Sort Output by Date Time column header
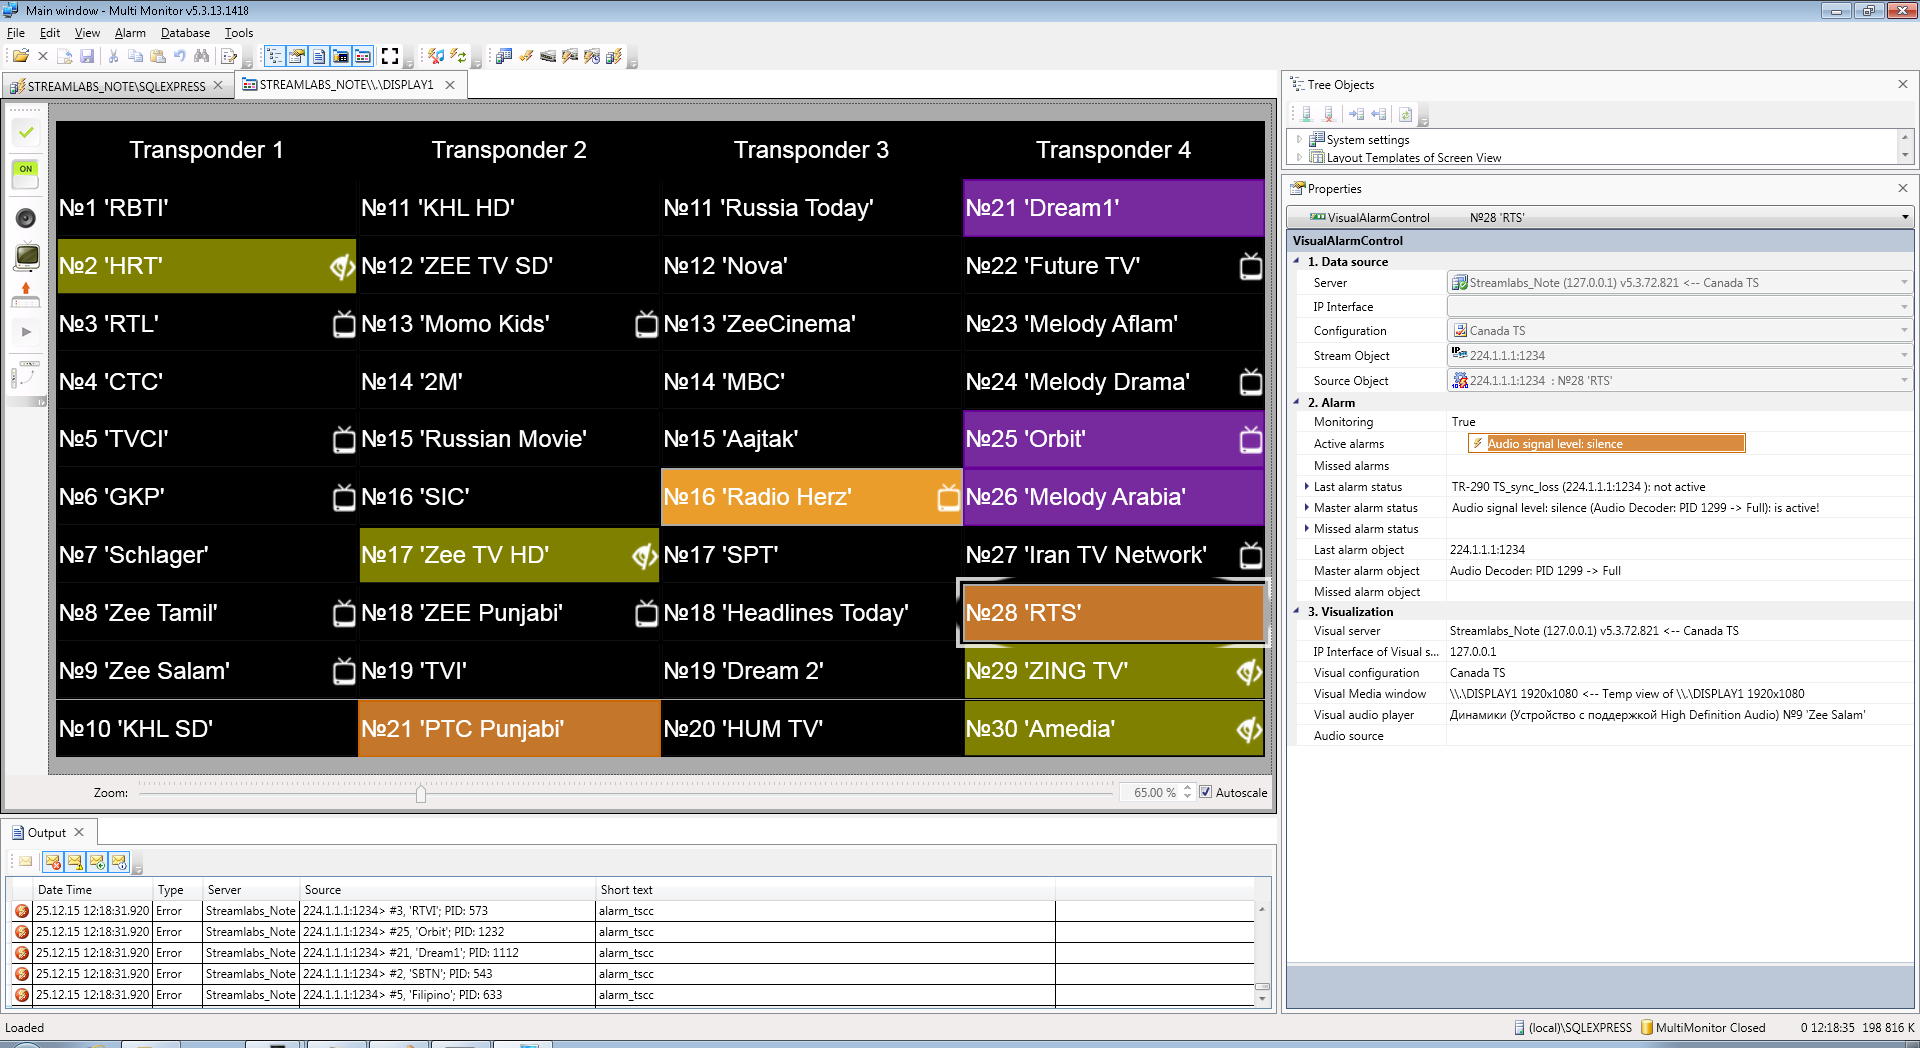This screenshot has width=1920, height=1048. click(93, 889)
